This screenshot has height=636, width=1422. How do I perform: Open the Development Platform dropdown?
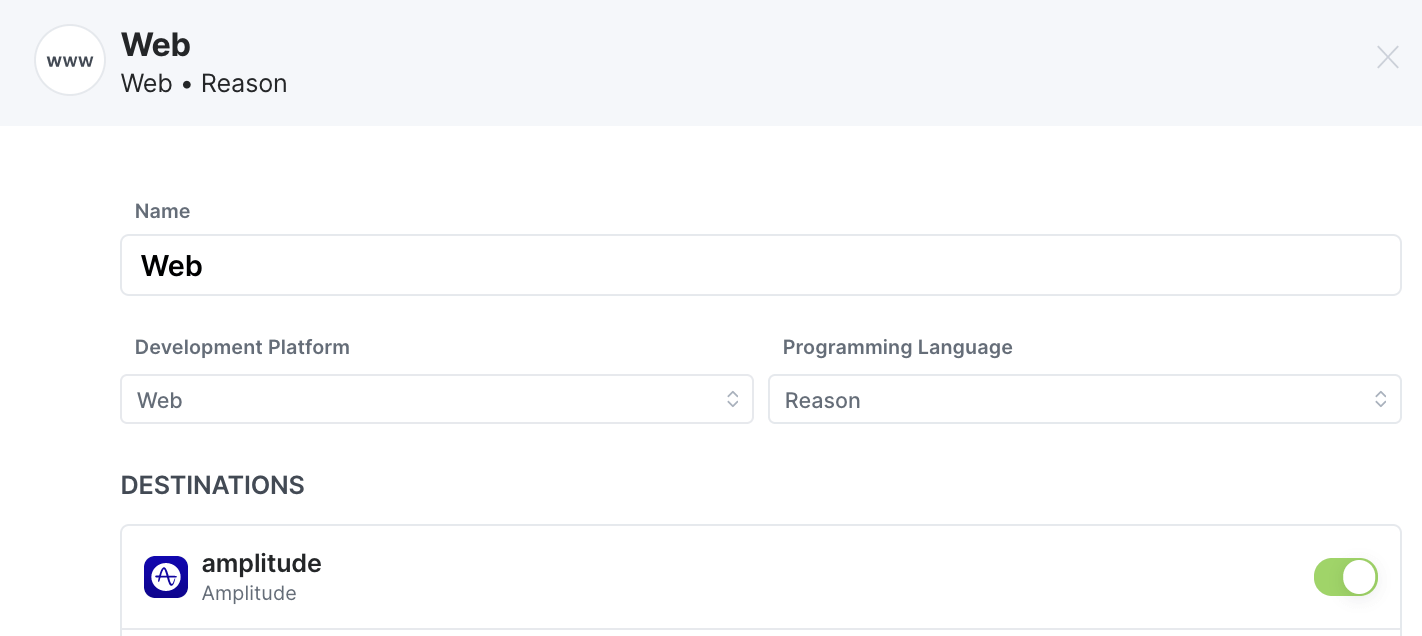436,400
